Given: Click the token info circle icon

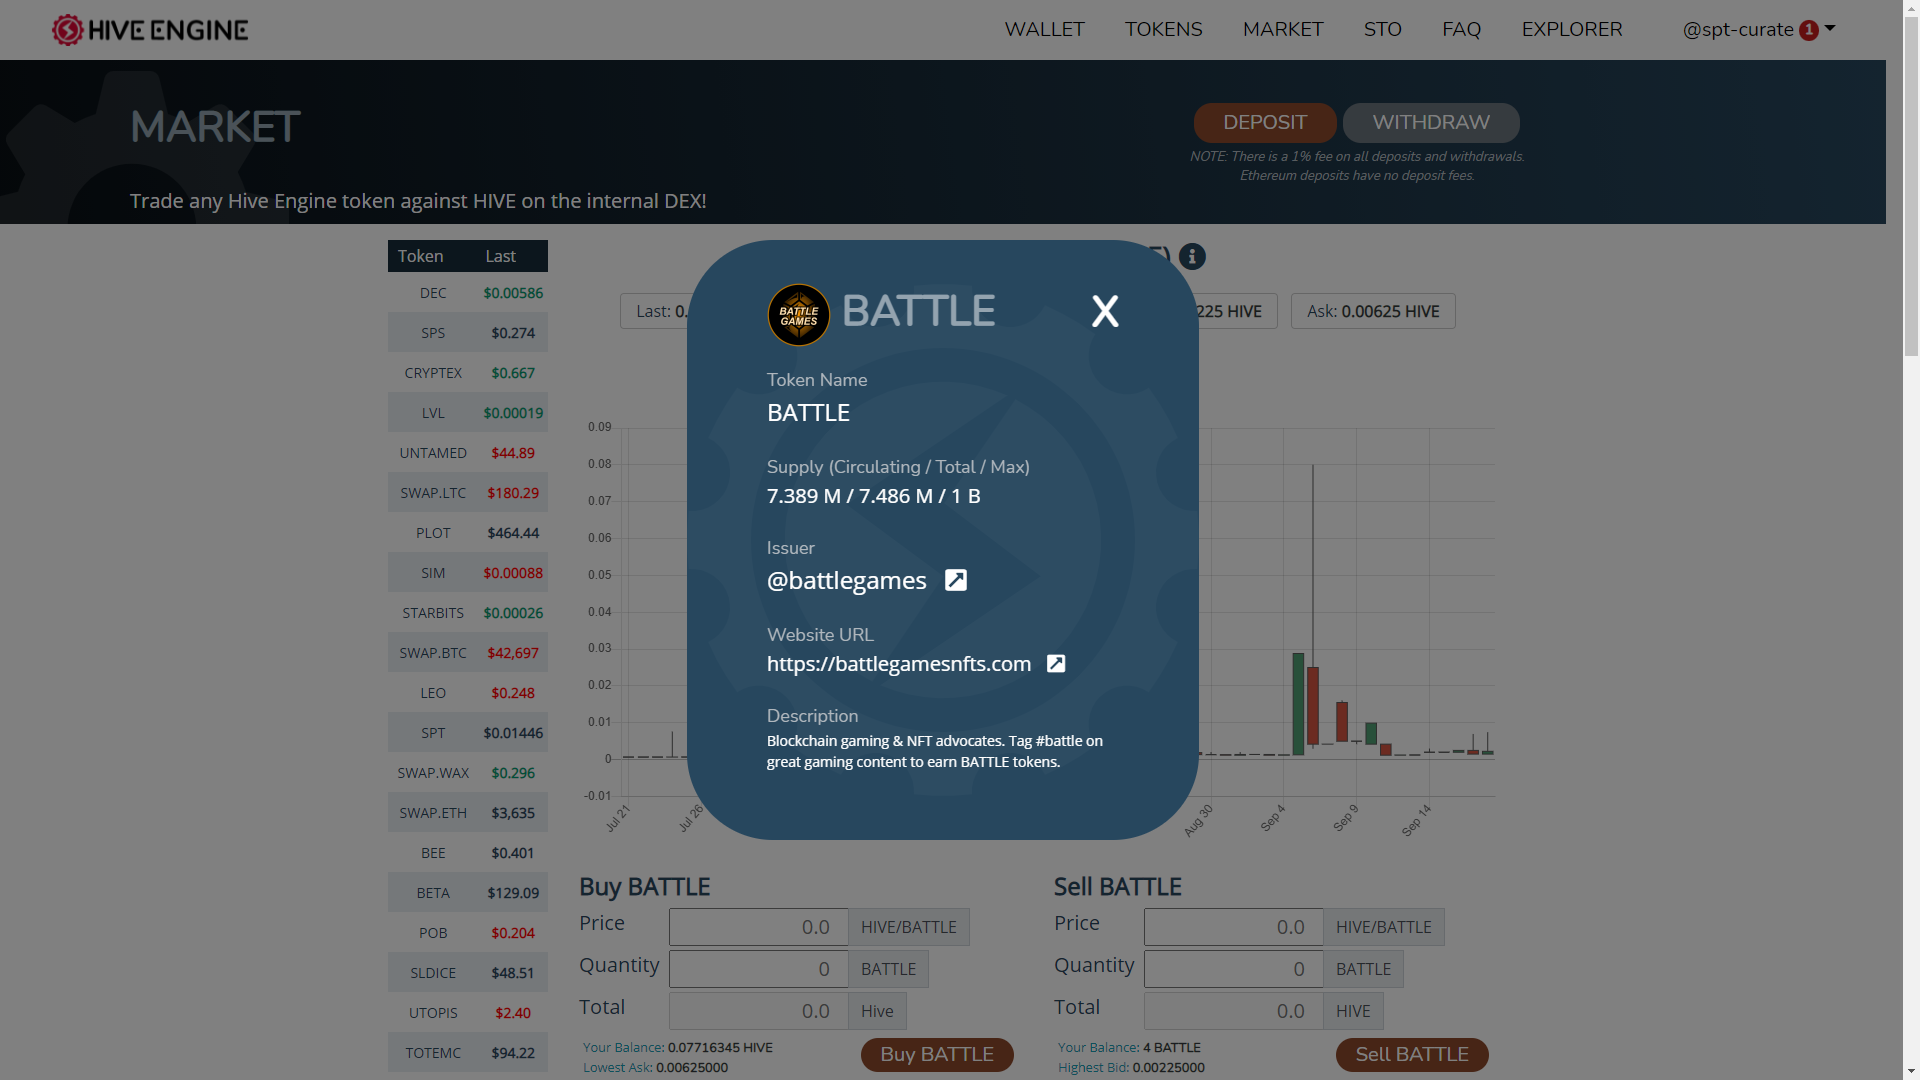Looking at the screenshot, I should click(1192, 257).
